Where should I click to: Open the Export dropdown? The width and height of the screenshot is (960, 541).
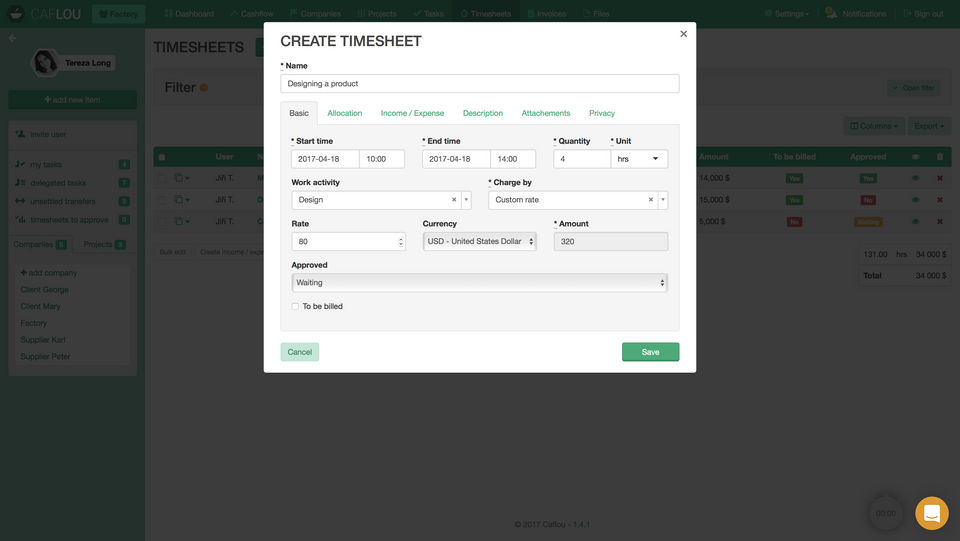tap(929, 126)
